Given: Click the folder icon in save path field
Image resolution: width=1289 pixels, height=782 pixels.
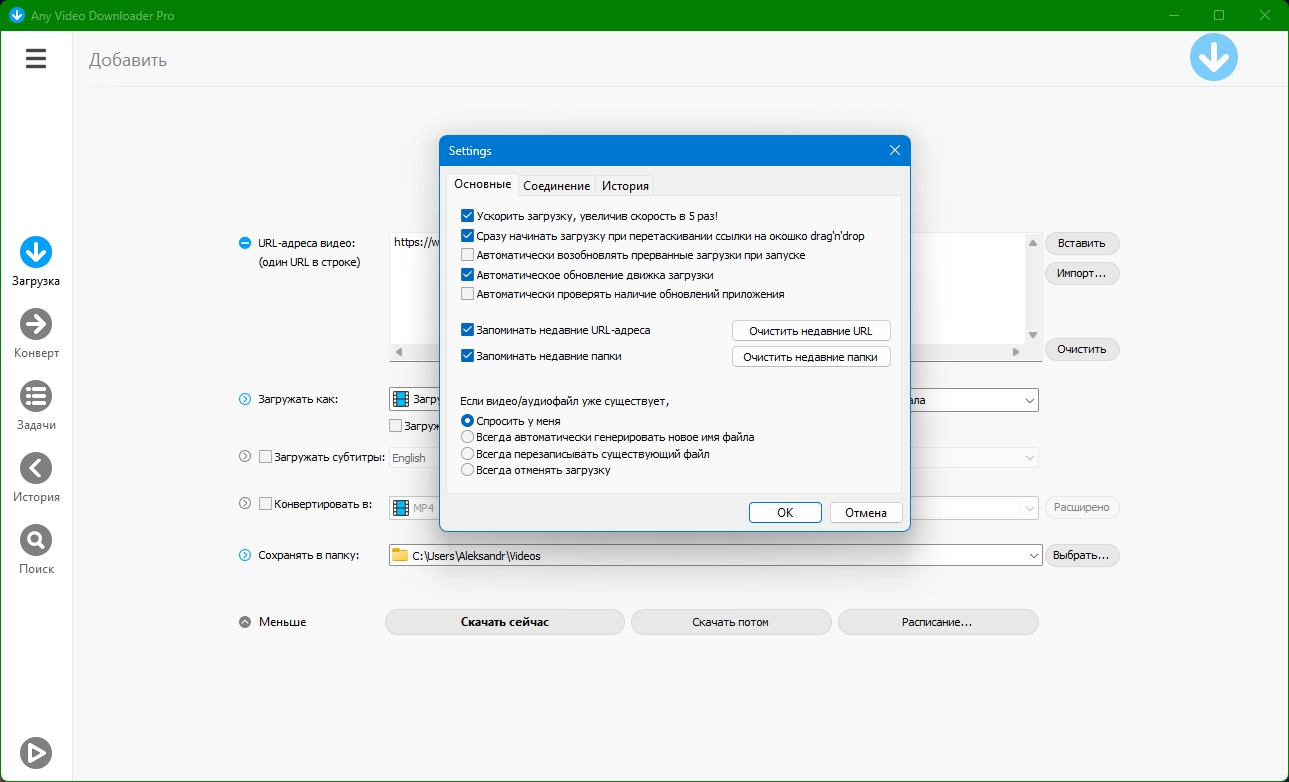Looking at the screenshot, I should [x=400, y=555].
